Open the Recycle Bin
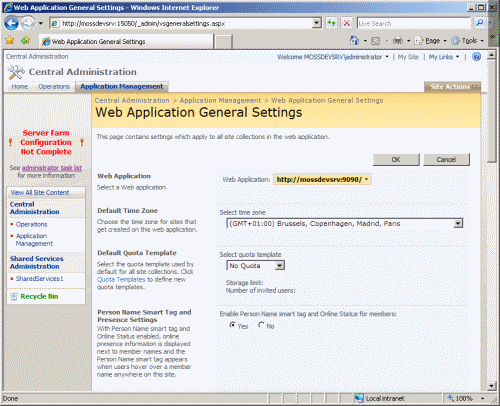The width and height of the screenshot is (500, 406). pos(39,296)
